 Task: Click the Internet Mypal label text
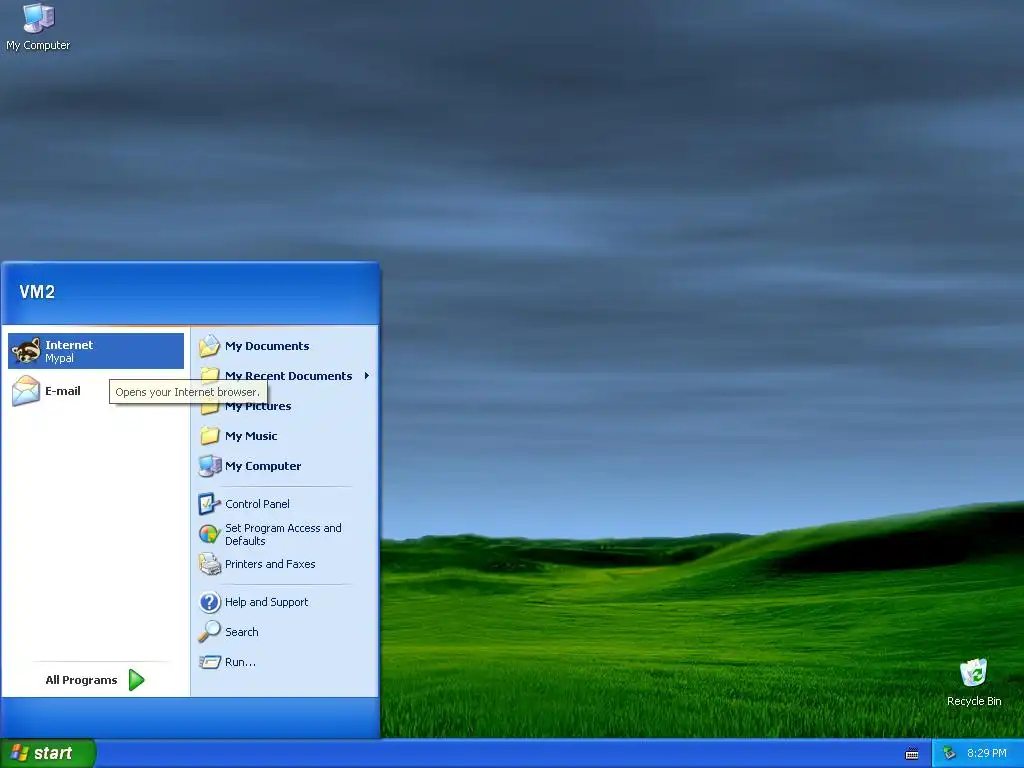[x=69, y=351]
